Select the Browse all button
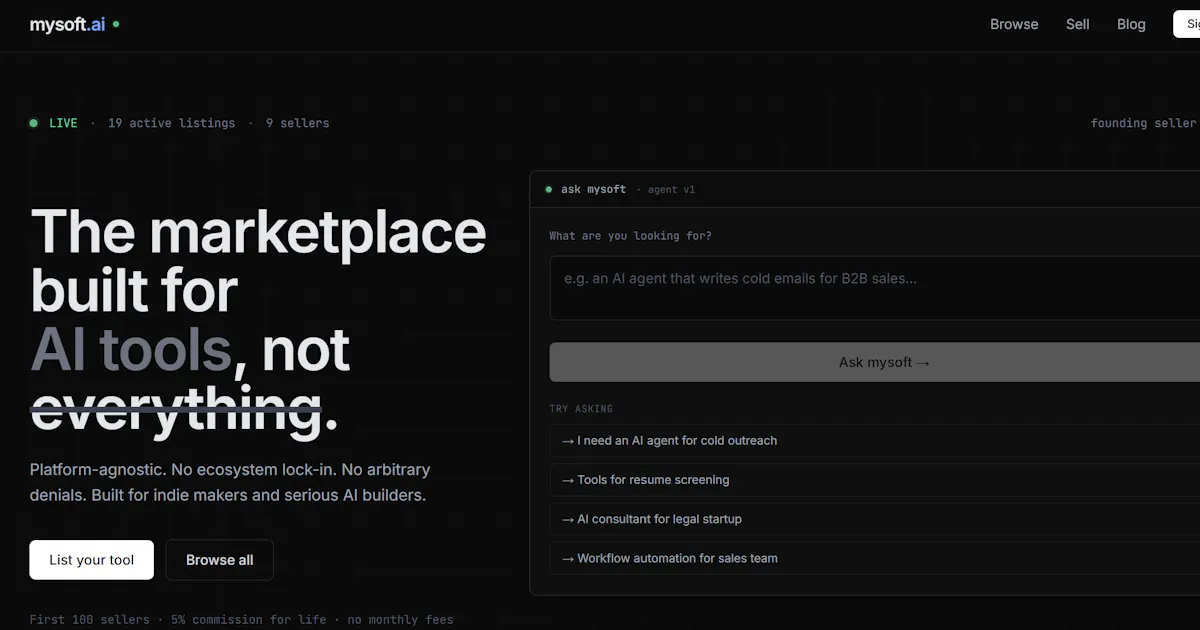The image size is (1200, 630). pyautogui.click(x=219, y=560)
